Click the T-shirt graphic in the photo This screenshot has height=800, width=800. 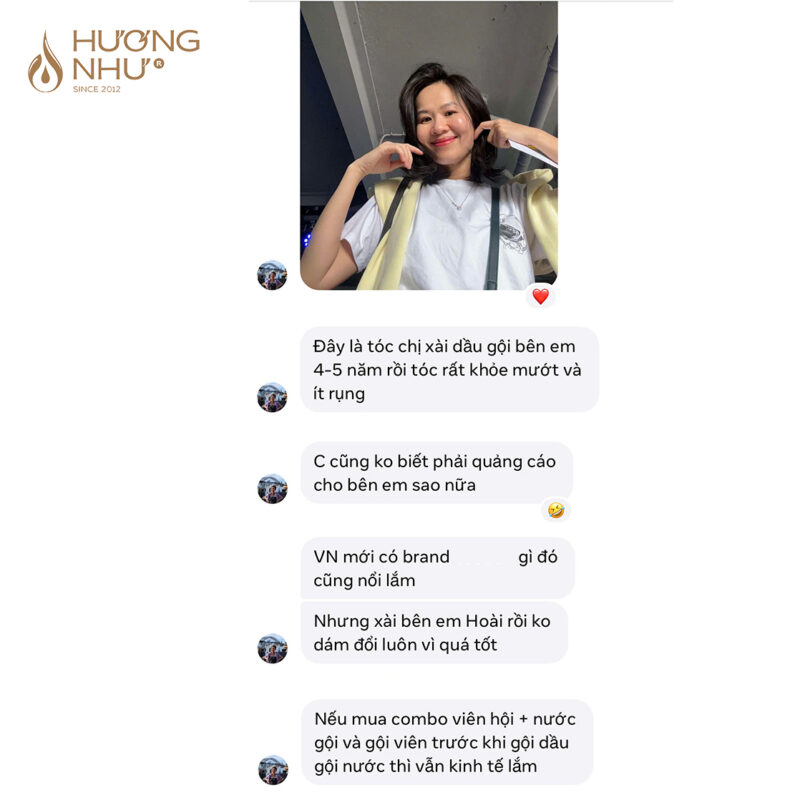[x=512, y=233]
